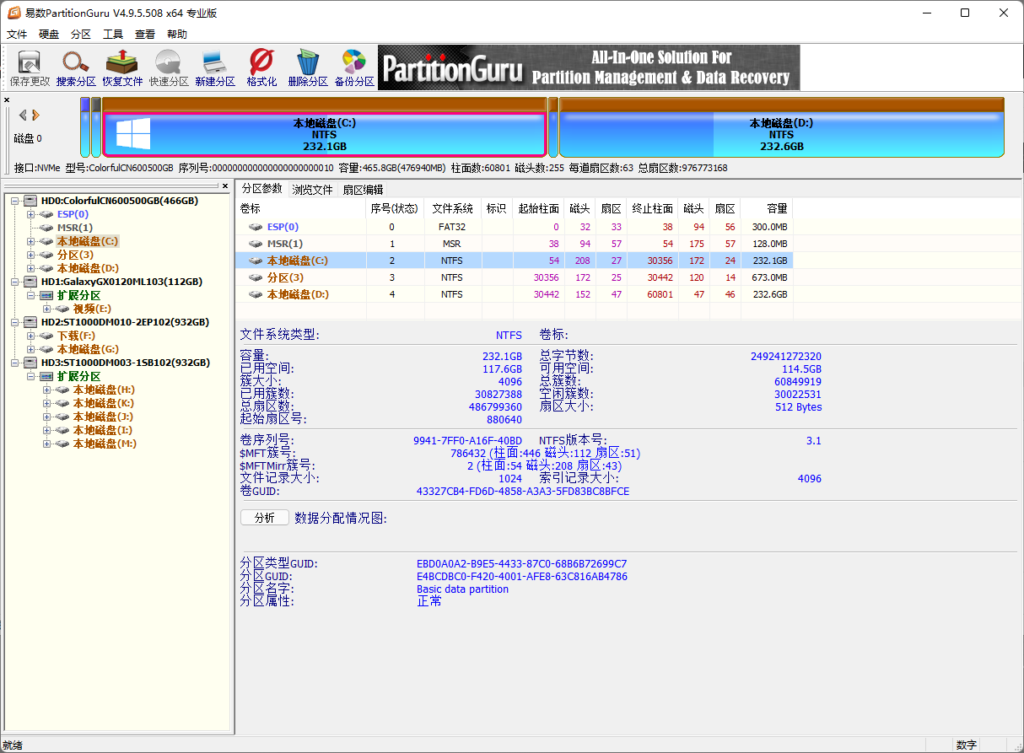Click the 起始柱面 column header
Image resolution: width=1024 pixels, height=753 pixels.
[538, 208]
